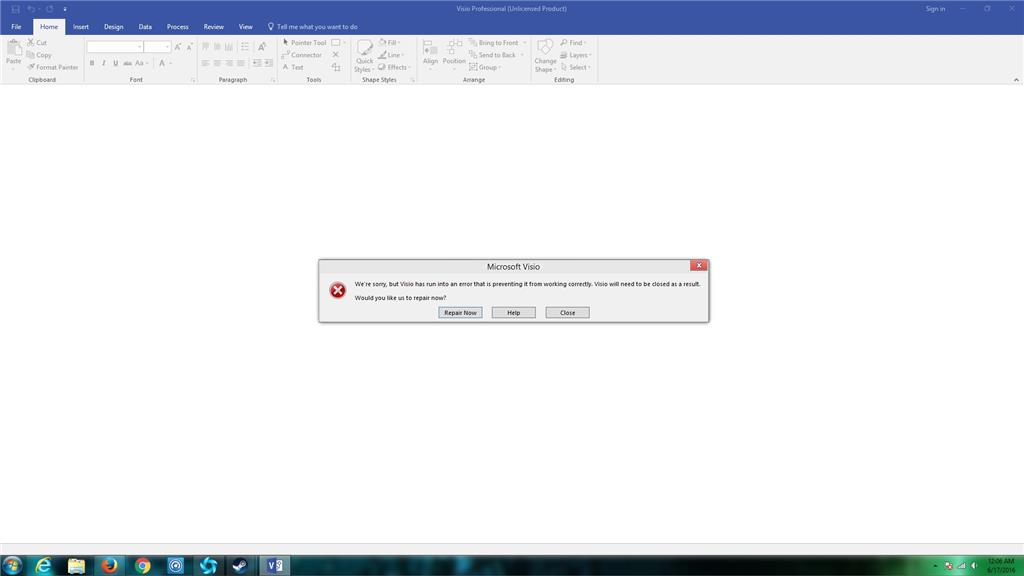This screenshot has height=576, width=1024.
Task: Open the Process ribbon tab
Action: [178, 27]
